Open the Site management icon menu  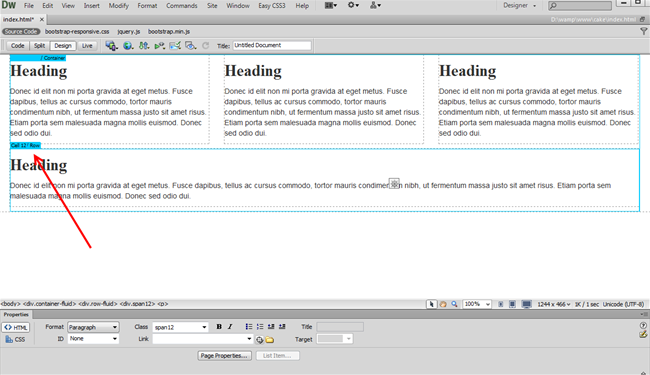point(375,5)
